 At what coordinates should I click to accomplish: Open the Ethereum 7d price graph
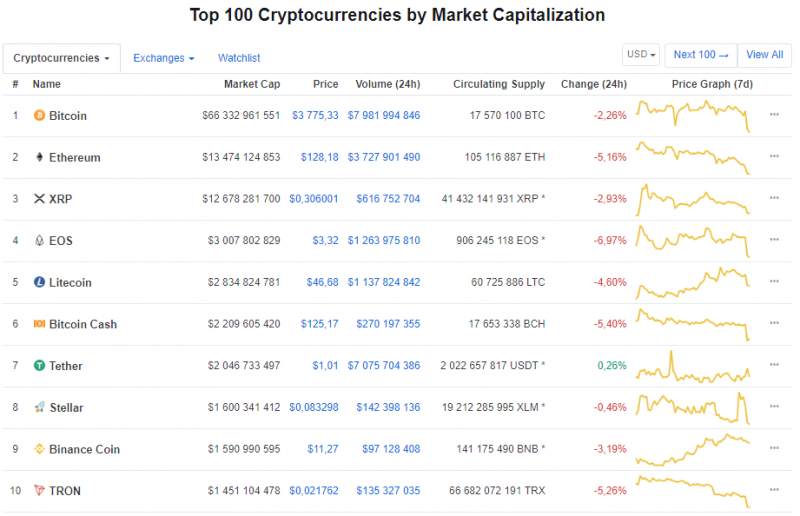click(x=693, y=158)
